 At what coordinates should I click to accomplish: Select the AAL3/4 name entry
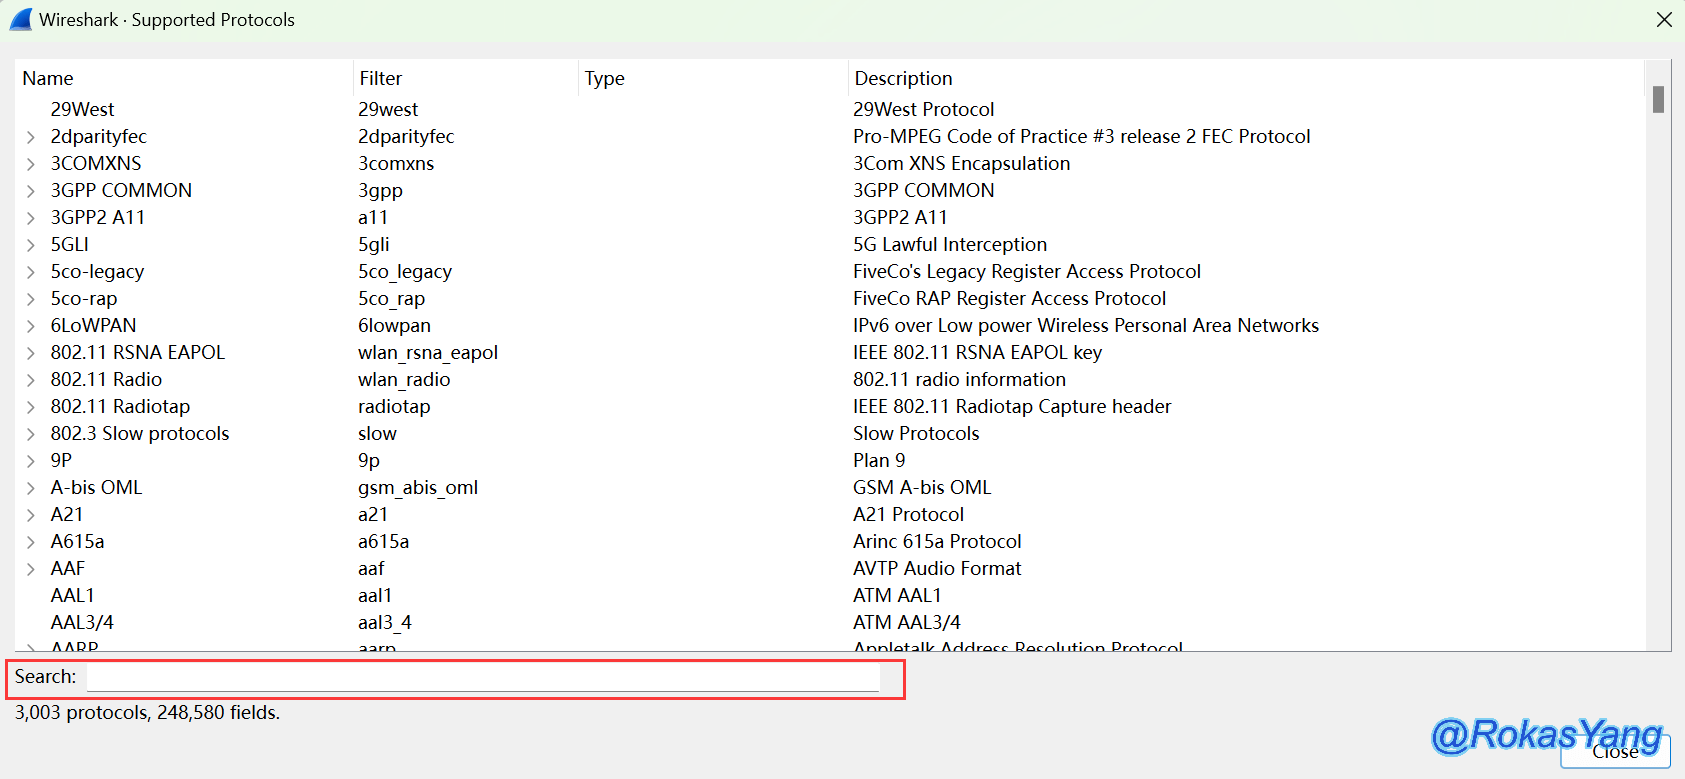click(x=82, y=622)
